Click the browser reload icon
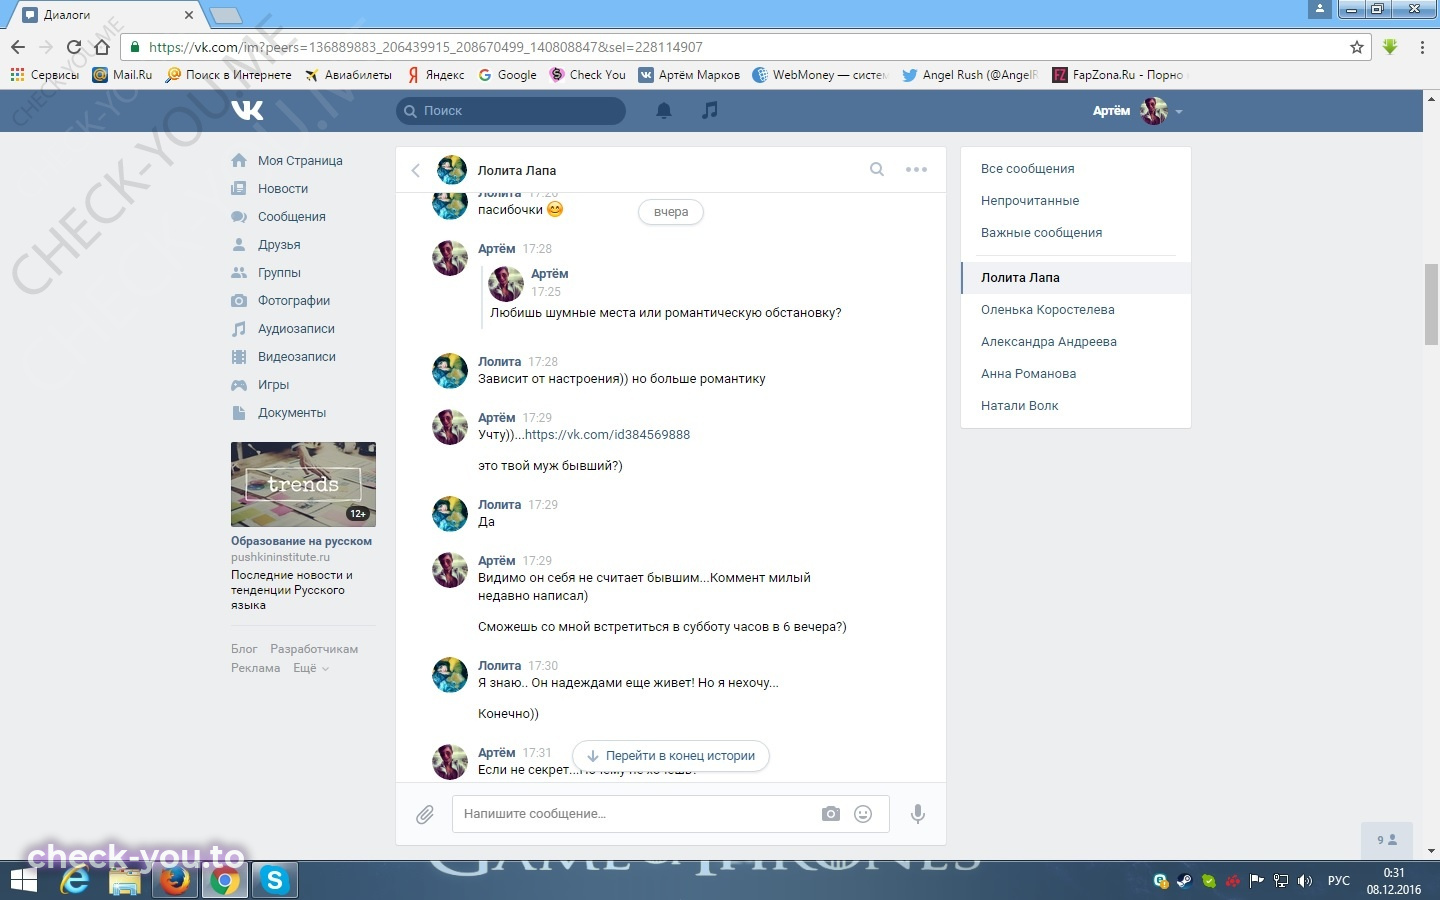 [73, 47]
